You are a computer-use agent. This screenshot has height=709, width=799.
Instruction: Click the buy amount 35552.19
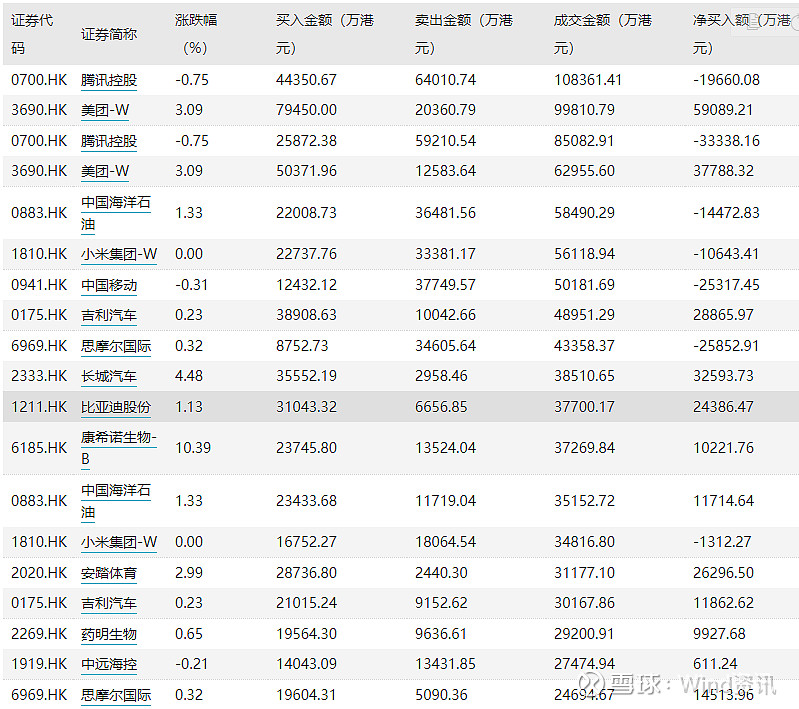pyautogui.click(x=306, y=376)
